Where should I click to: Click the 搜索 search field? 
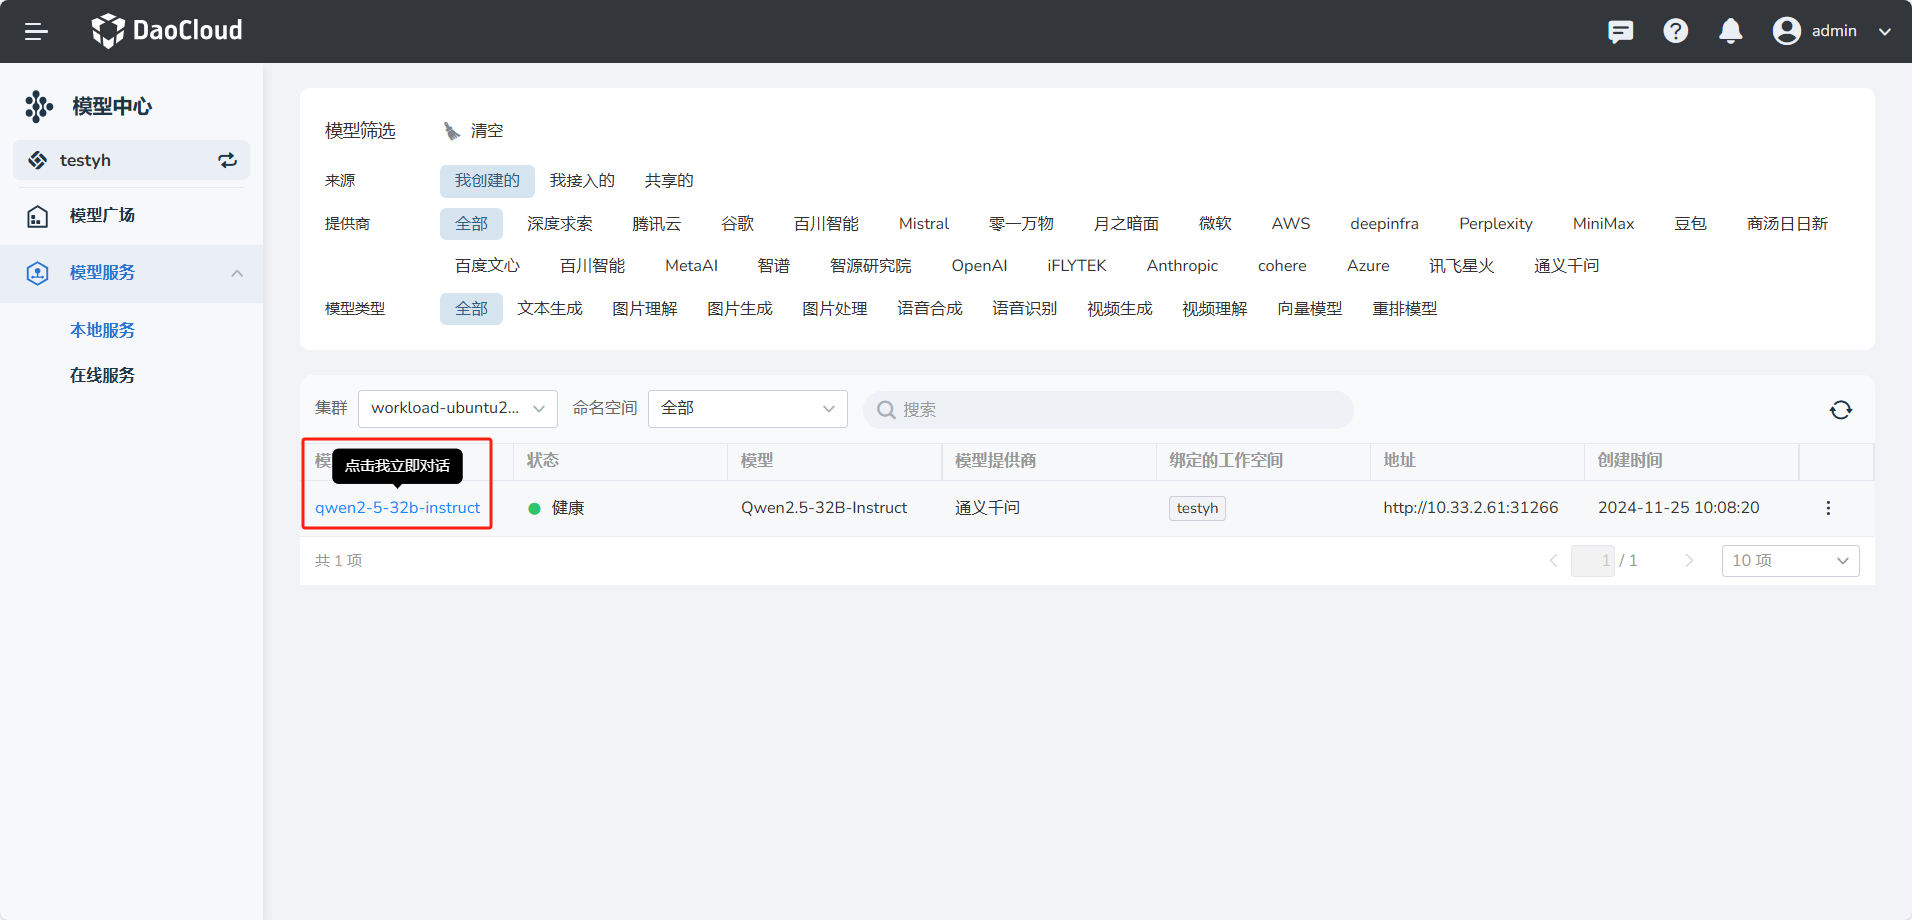[1108, 410]
